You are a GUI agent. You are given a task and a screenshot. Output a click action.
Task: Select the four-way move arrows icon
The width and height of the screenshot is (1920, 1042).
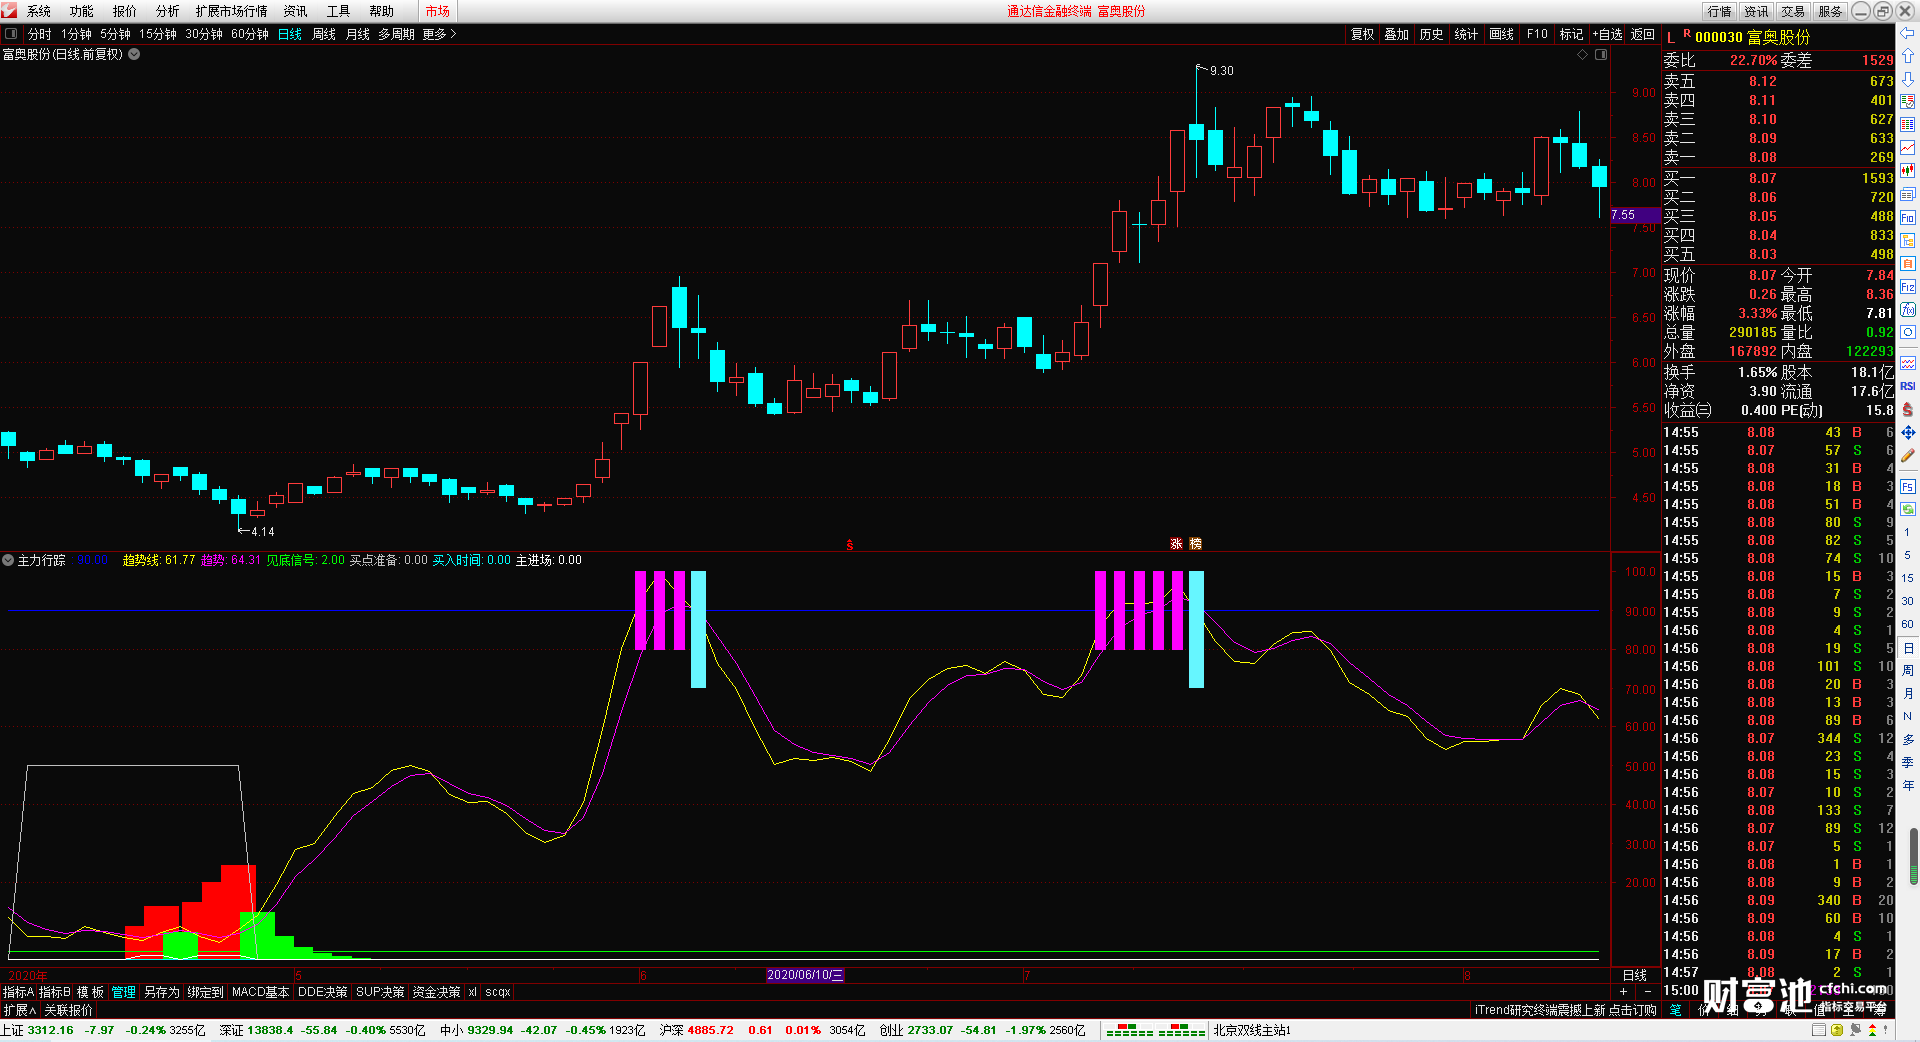point(1908,432)
